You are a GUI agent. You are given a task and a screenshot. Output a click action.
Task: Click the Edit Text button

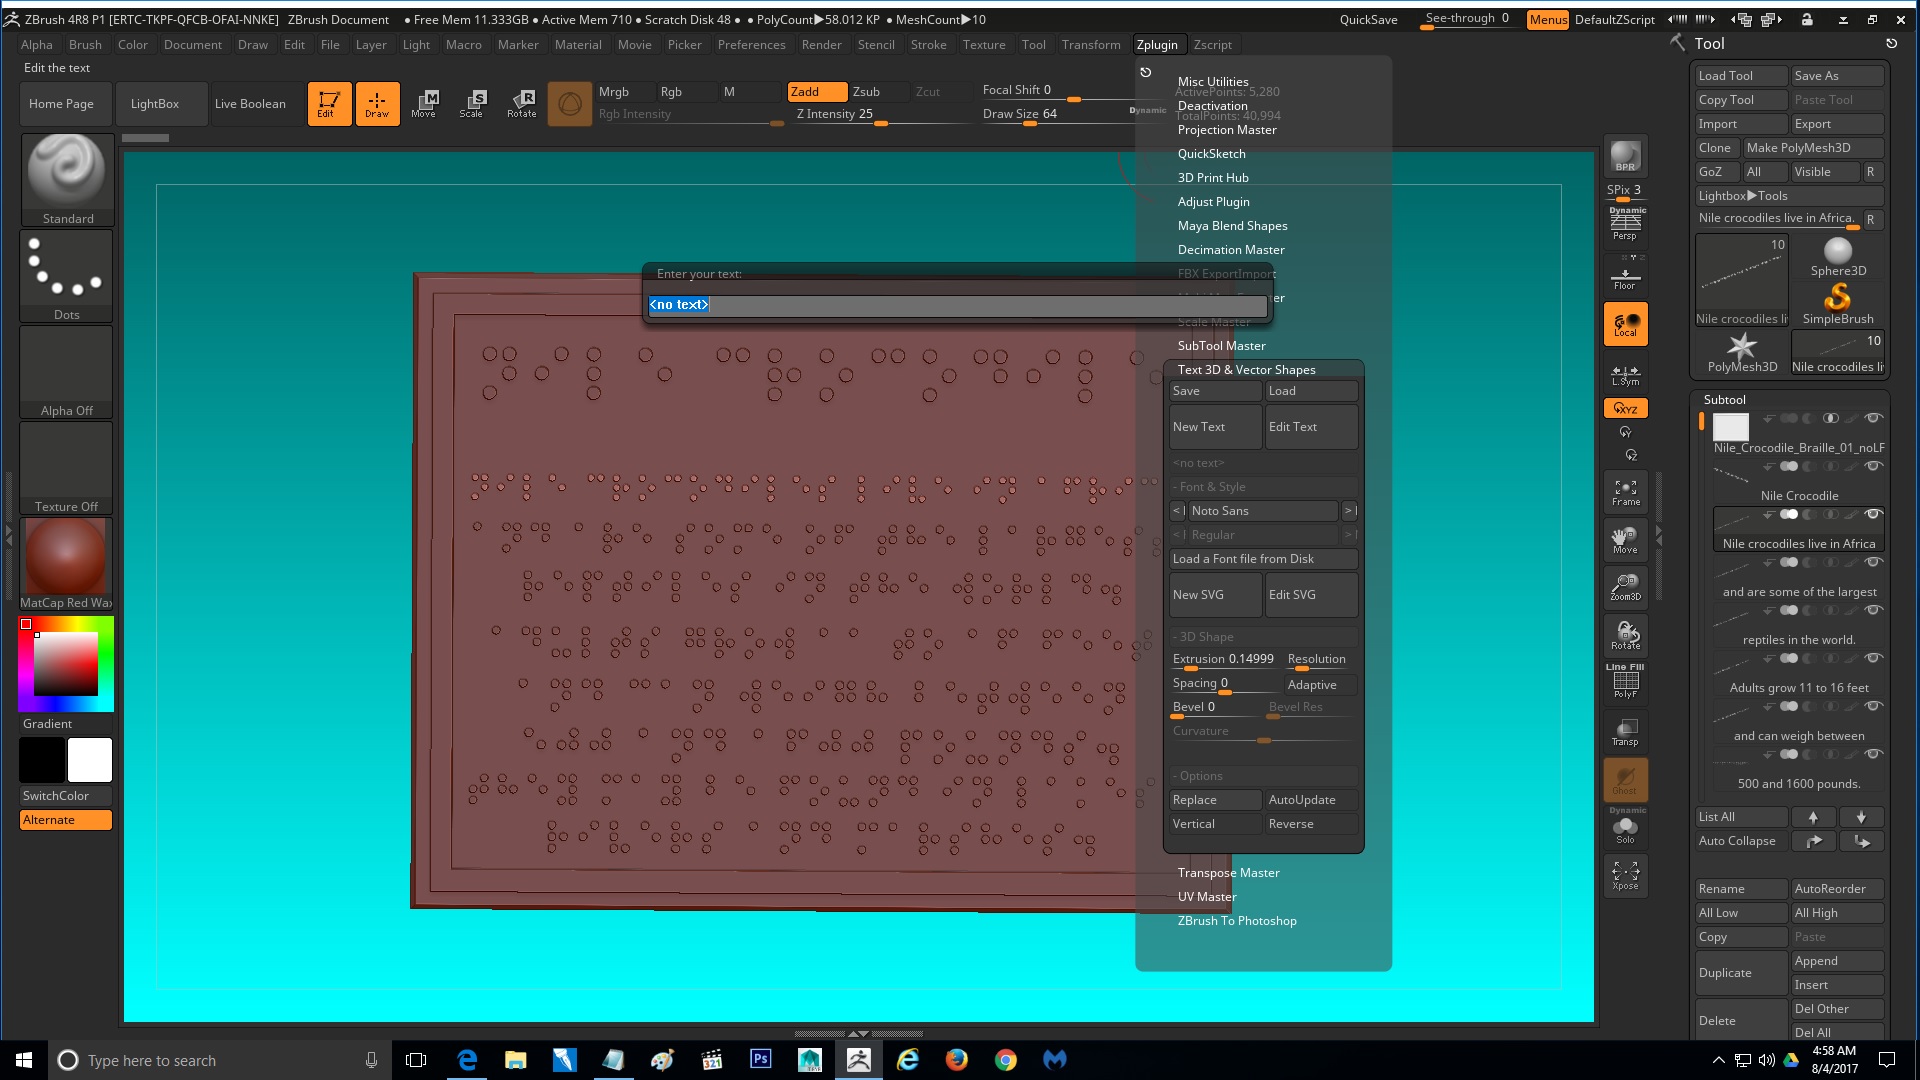[x=1311, y=427]
